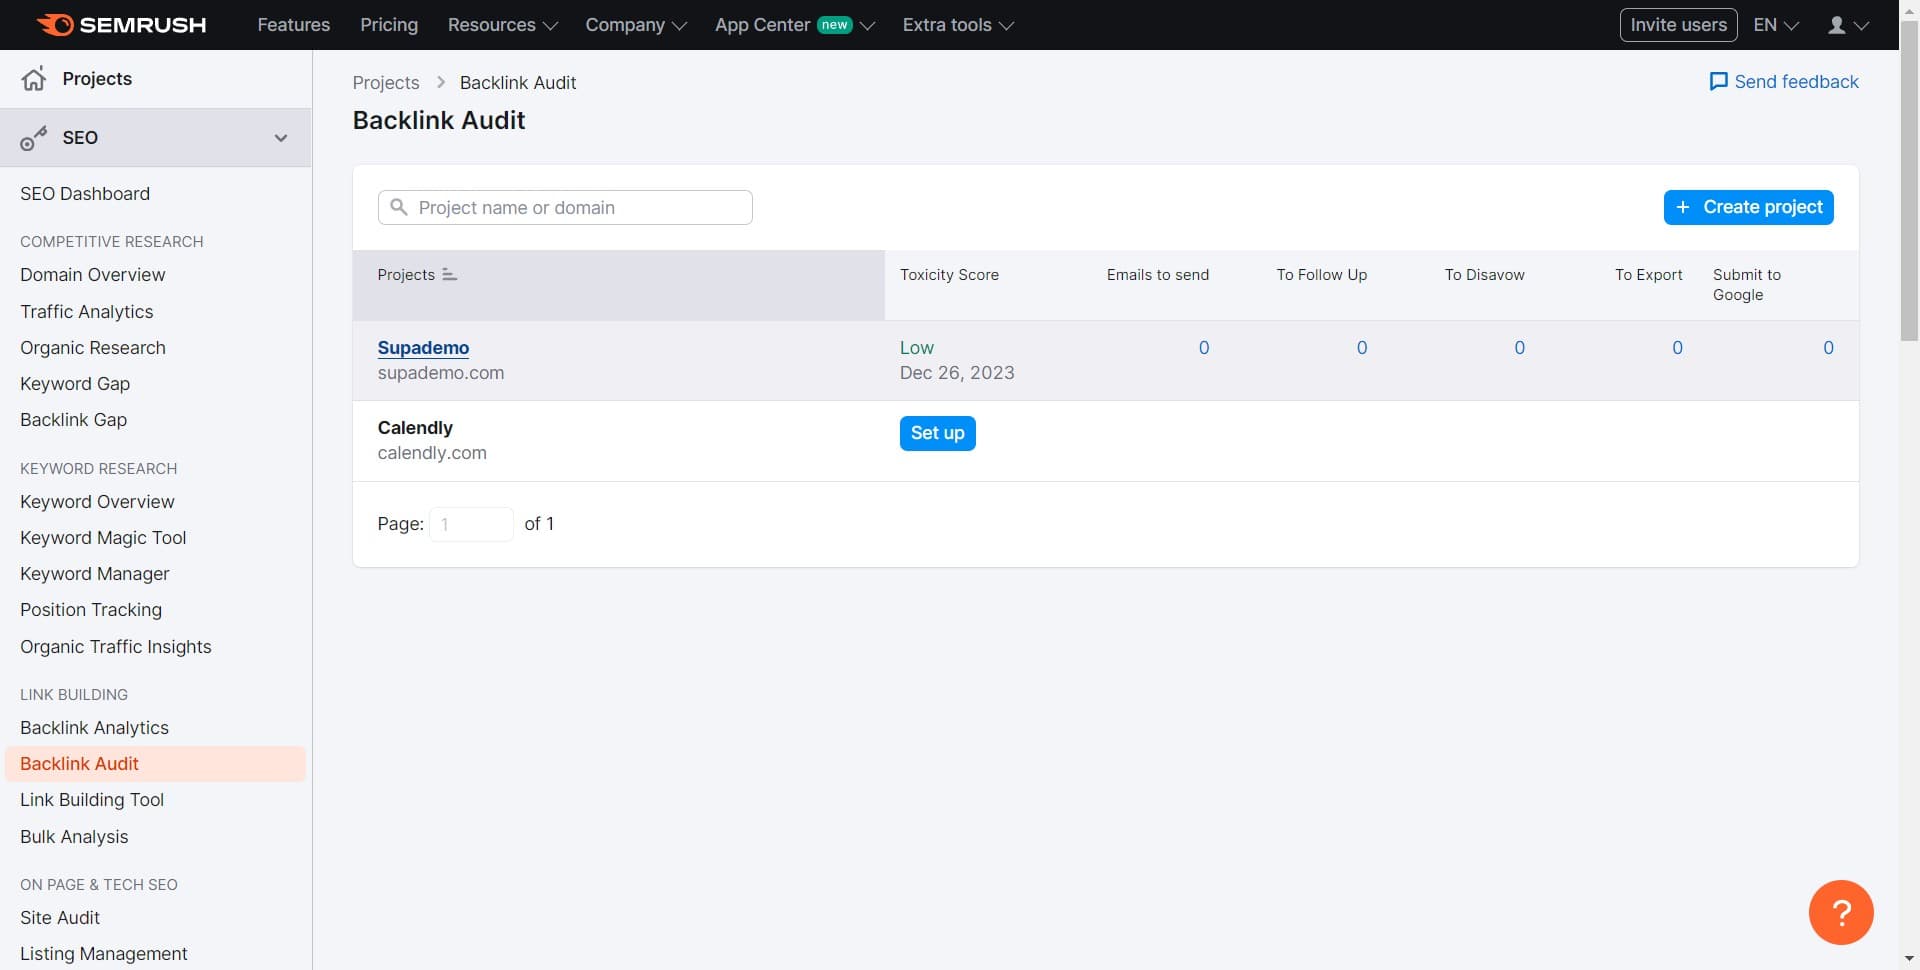Viewport: 1920px width, 970px height.
Task: Click the SEO key icon in sidebar
Action: pyautogui.click(x=34, y=138)
